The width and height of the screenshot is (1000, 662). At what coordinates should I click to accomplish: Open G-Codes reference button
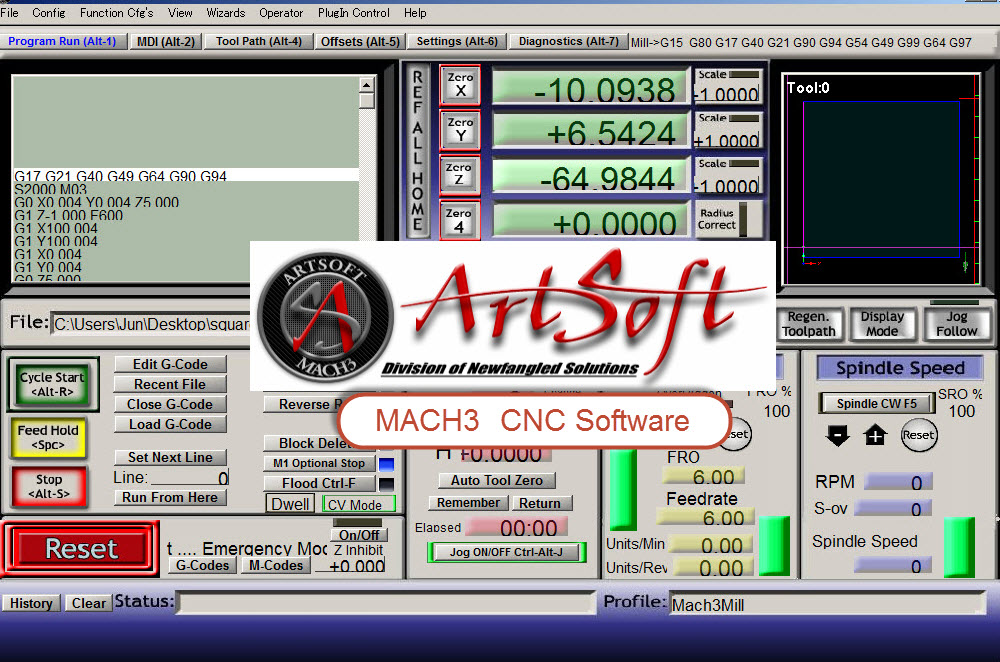pos(203,565)
